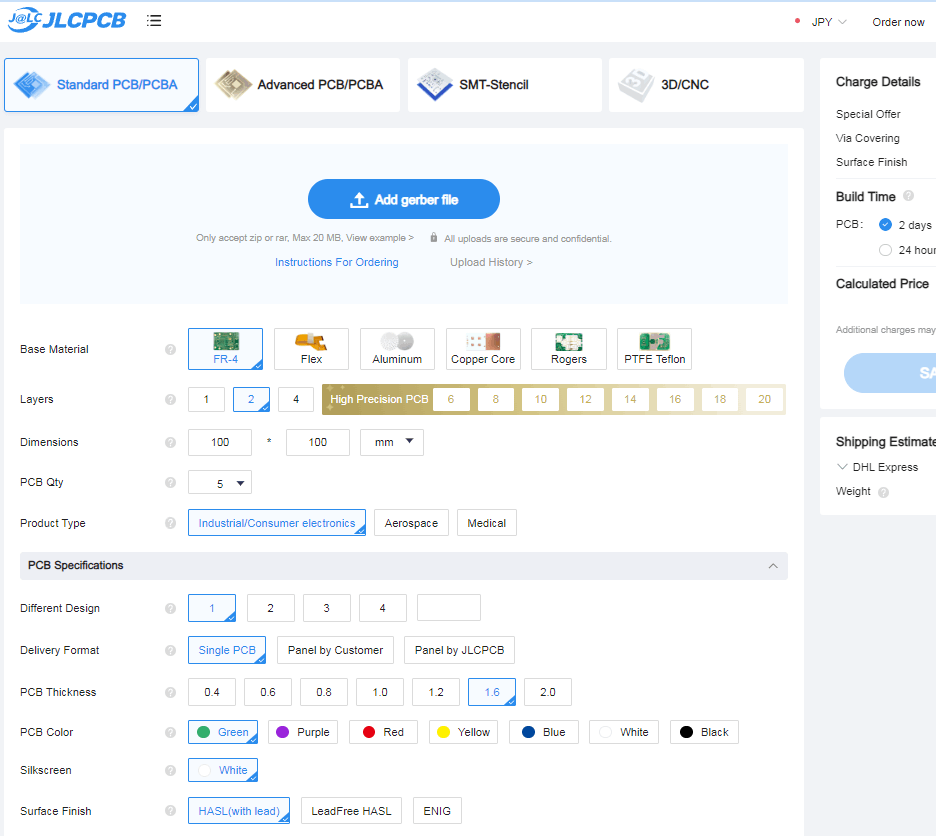Screen dimensions: 936x836
Task: Click help icon beside PCB Color
Action: tap(170, 732)
